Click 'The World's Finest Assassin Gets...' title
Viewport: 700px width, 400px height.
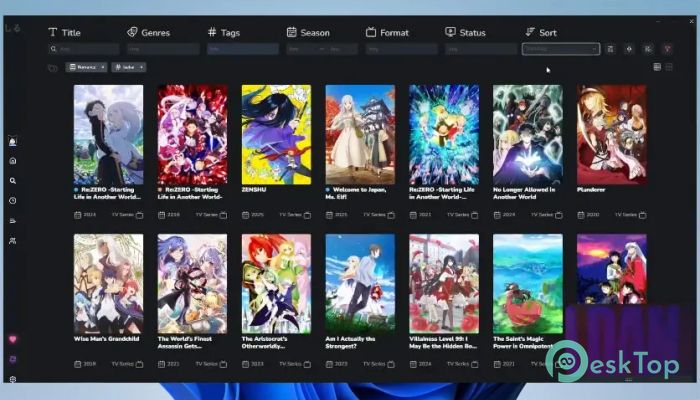click(185, 342)
